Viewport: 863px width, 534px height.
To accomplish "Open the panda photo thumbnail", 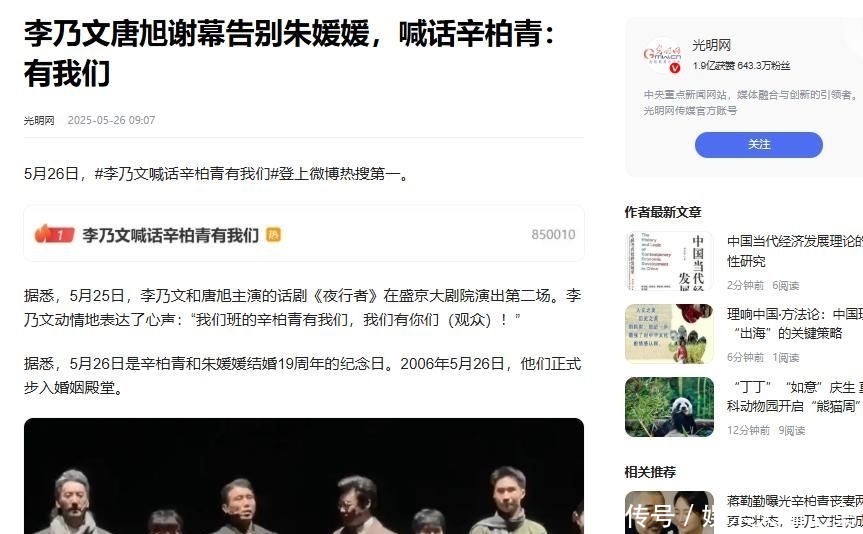I will click(669, 407).
